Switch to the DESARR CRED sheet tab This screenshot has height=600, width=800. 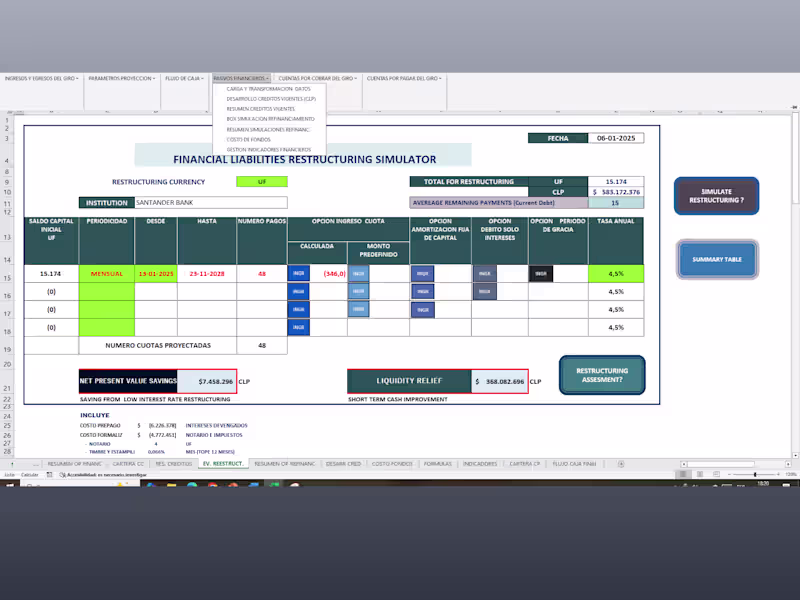coord(343,464)
